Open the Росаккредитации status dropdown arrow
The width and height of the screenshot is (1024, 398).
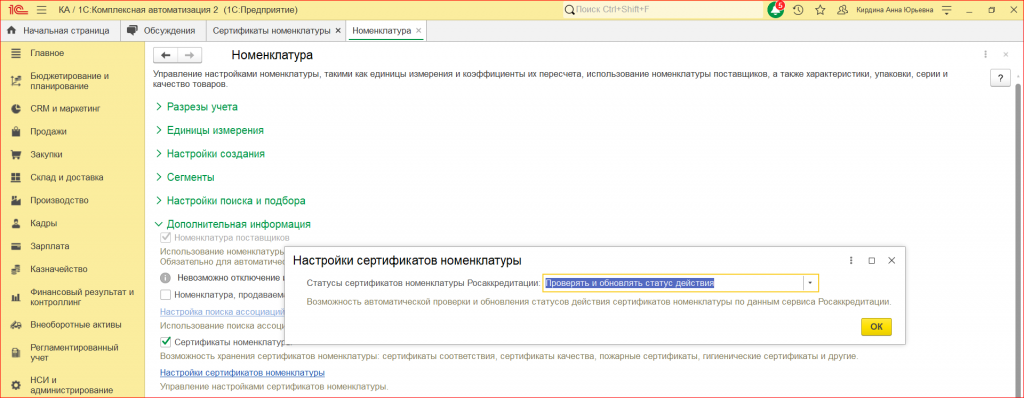[x=810, y=283]
